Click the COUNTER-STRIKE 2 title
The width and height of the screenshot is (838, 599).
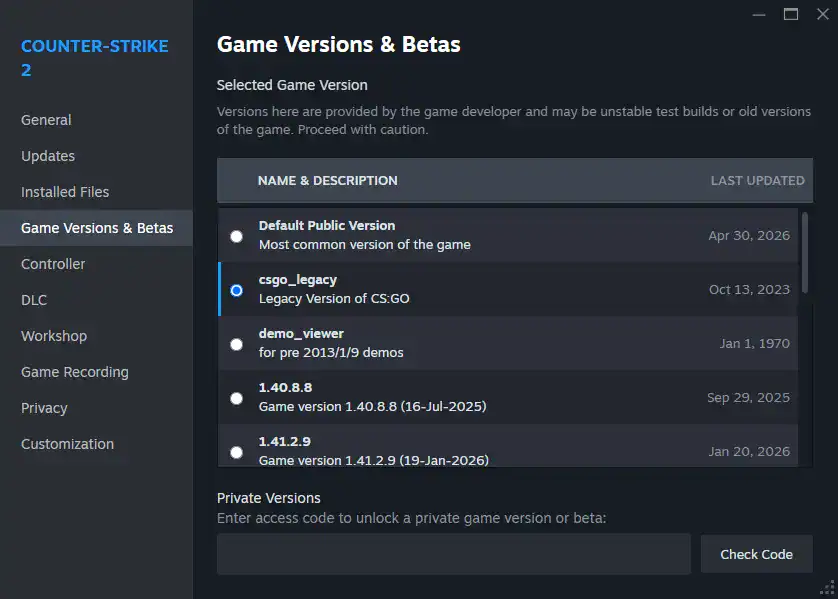click(95, 58)
